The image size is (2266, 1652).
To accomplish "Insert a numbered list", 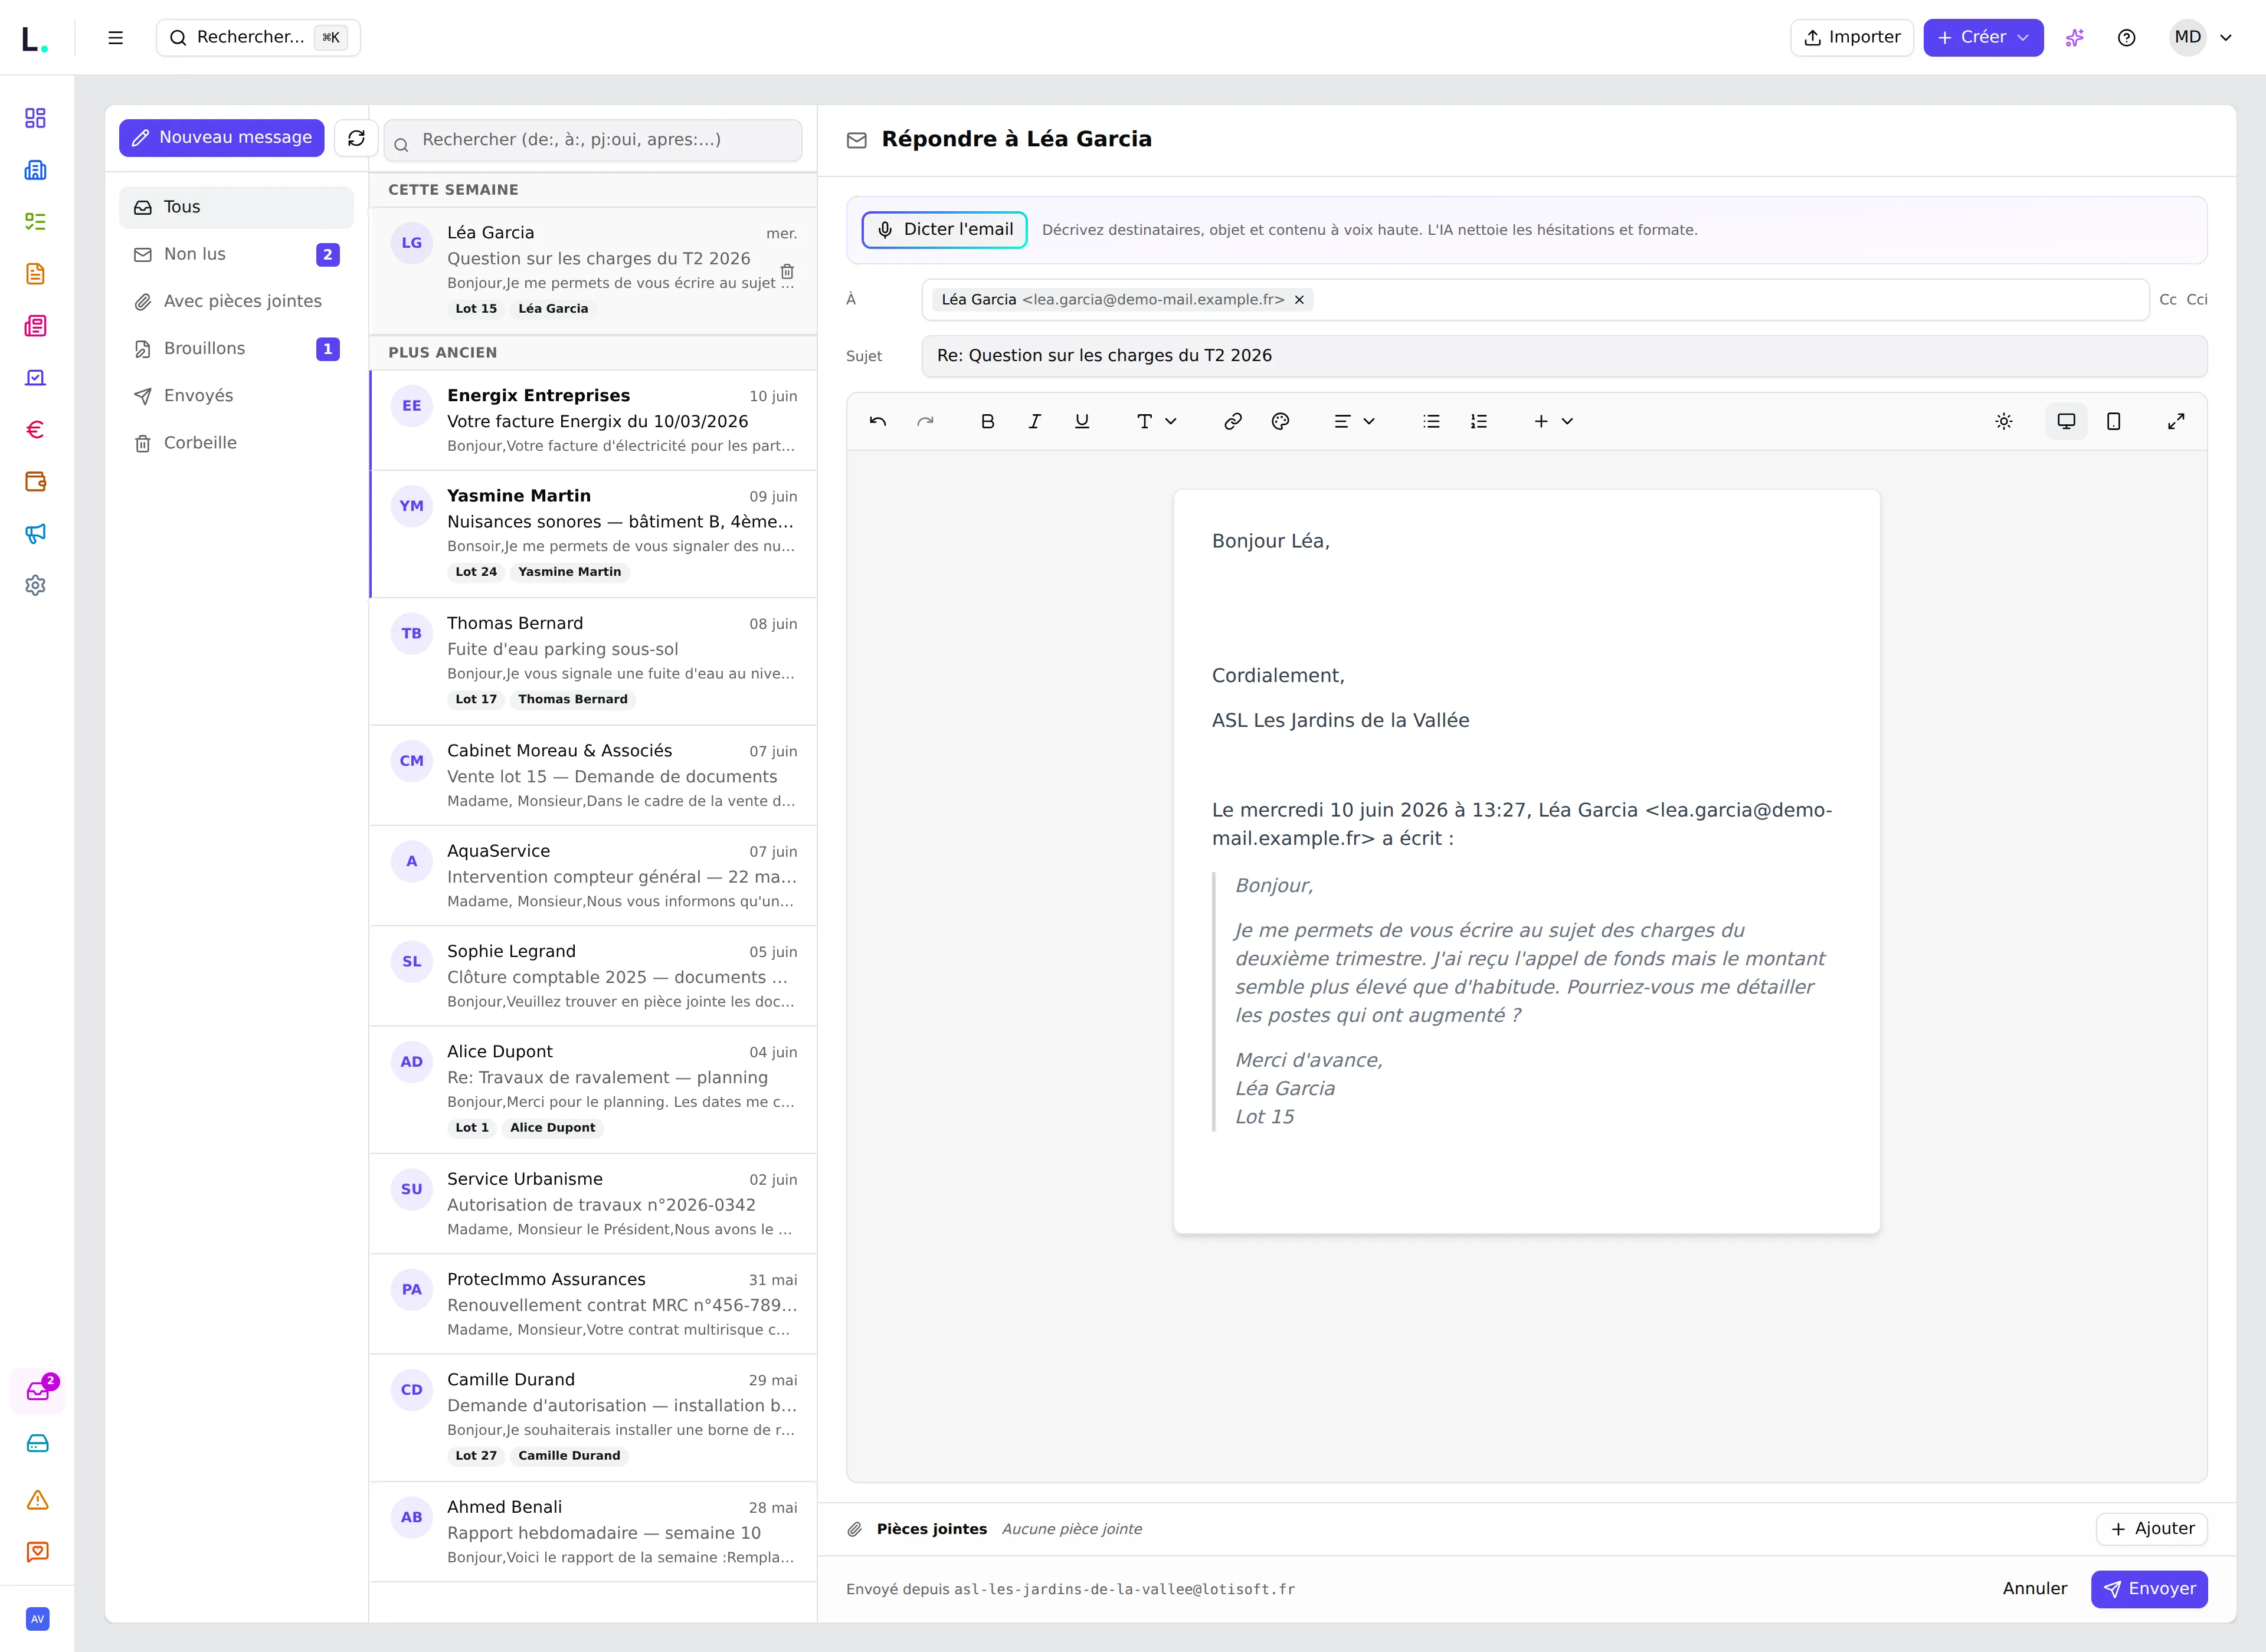I will [1479, 422].
